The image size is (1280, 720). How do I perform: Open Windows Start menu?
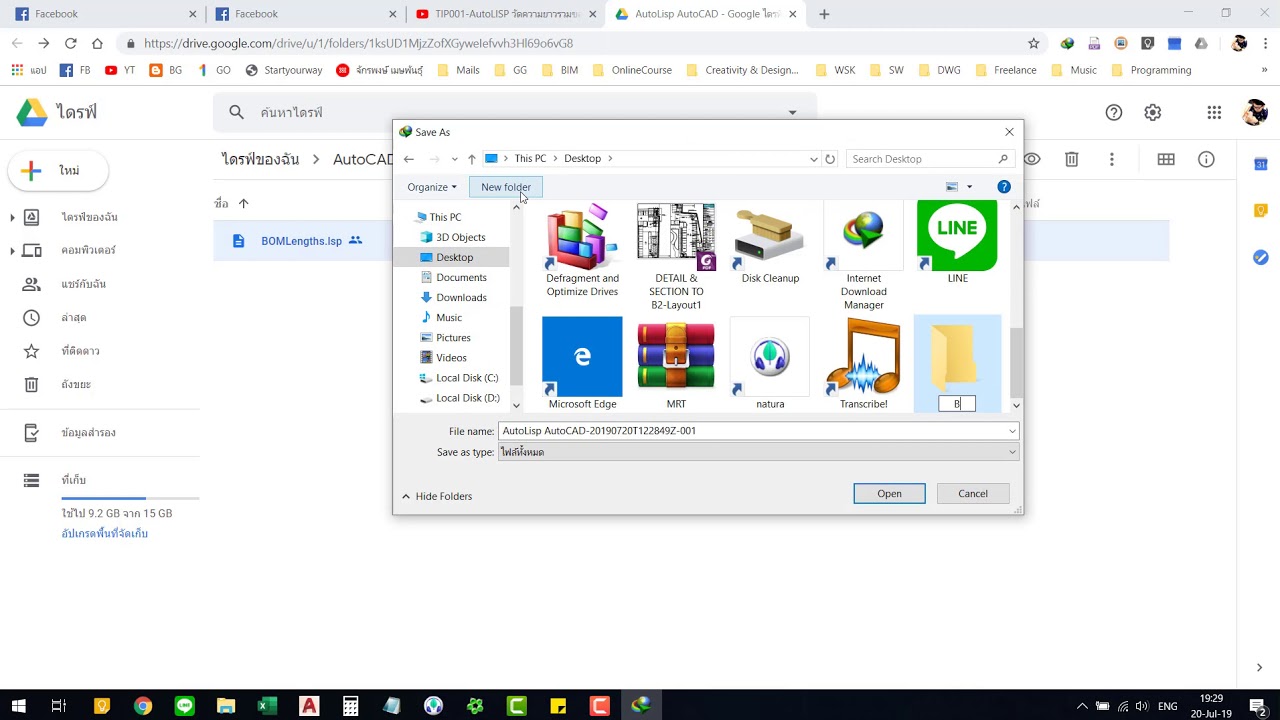pos(18,706)
